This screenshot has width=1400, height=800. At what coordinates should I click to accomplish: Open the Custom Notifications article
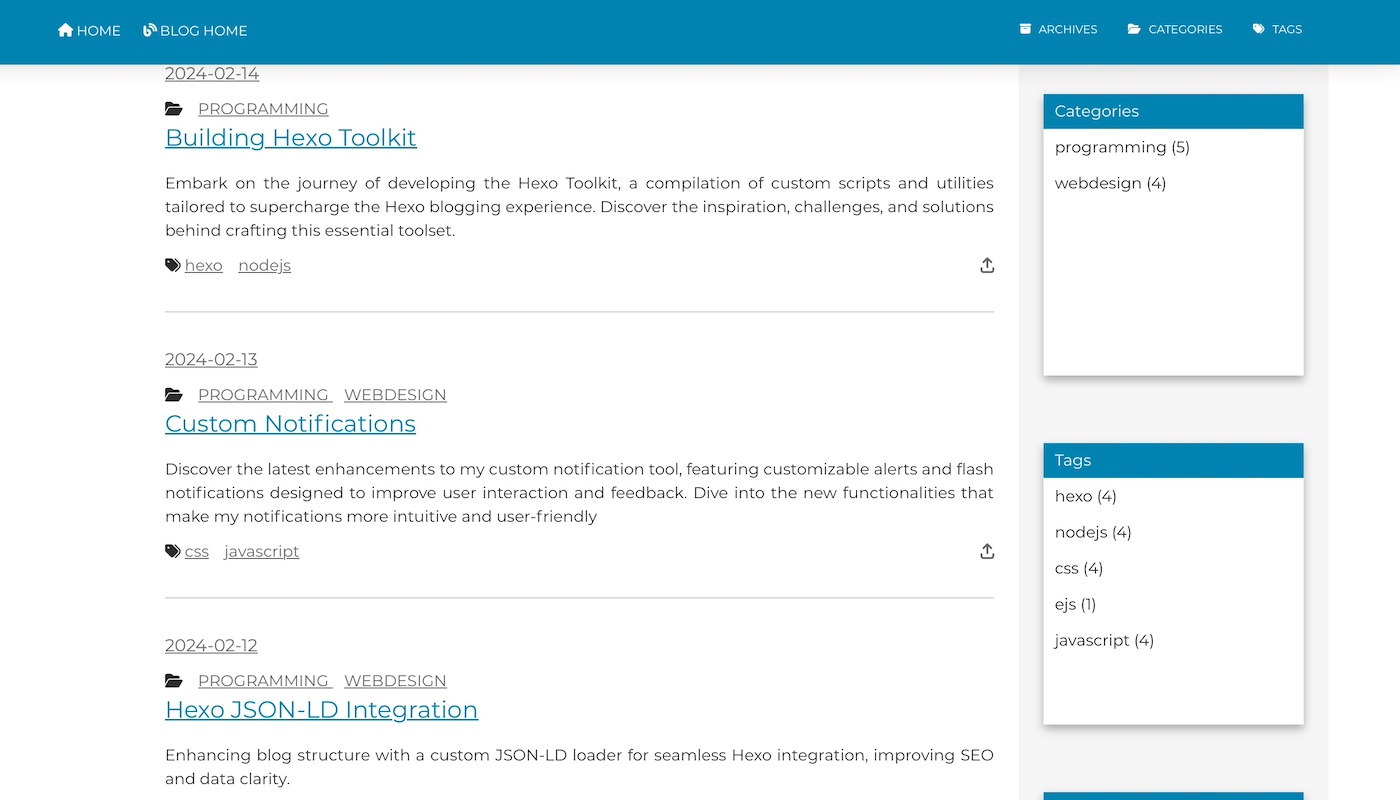(x=290, y=424)
